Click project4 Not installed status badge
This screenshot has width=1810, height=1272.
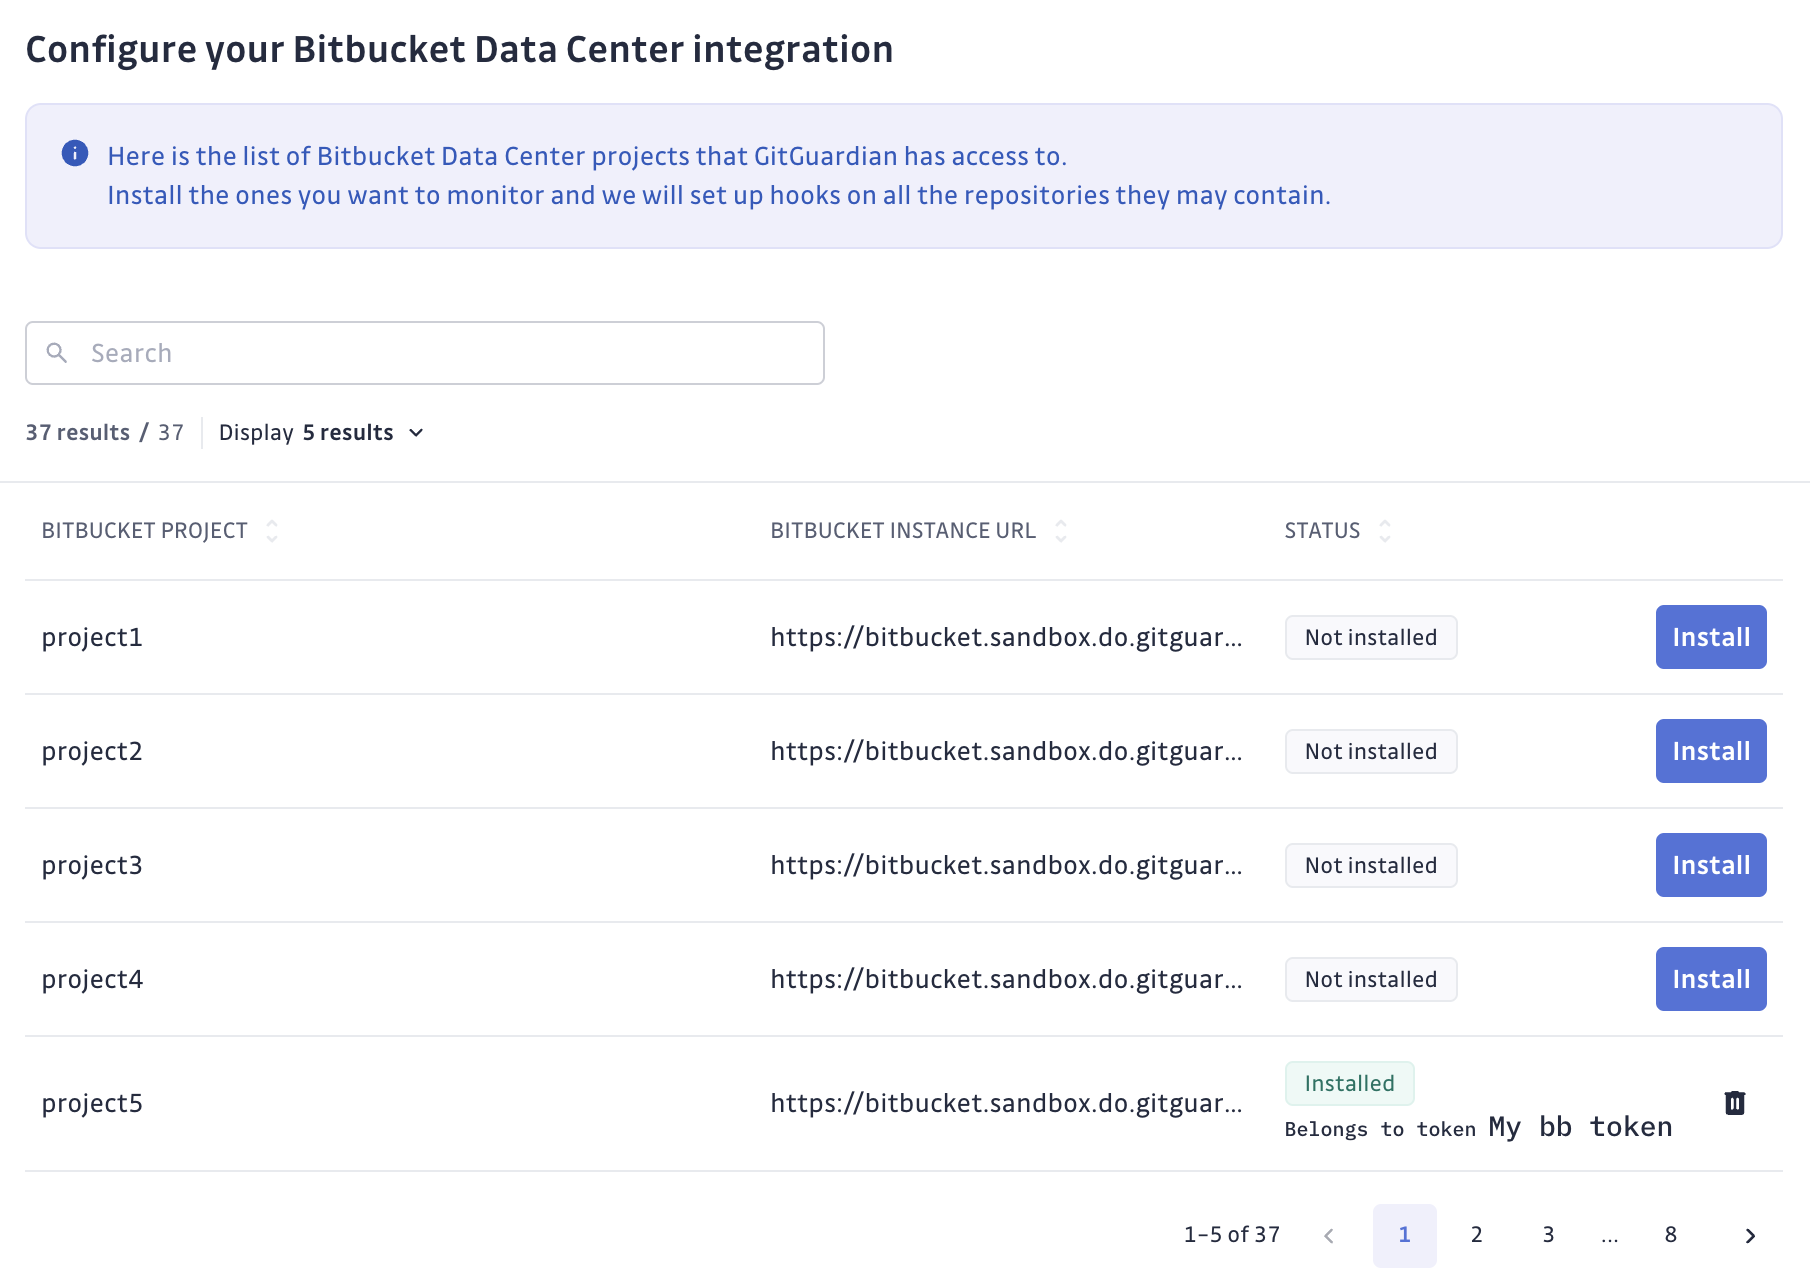pos(1371,979)
